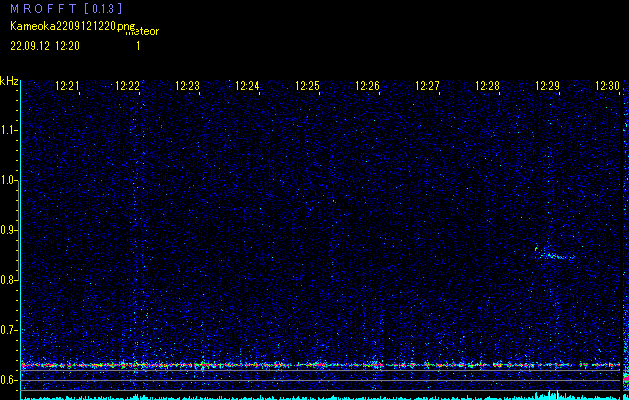The height and width of the screenshot is (400, 629).
Task: Click the 12:24 time axis label
Action: coord(247,86)
